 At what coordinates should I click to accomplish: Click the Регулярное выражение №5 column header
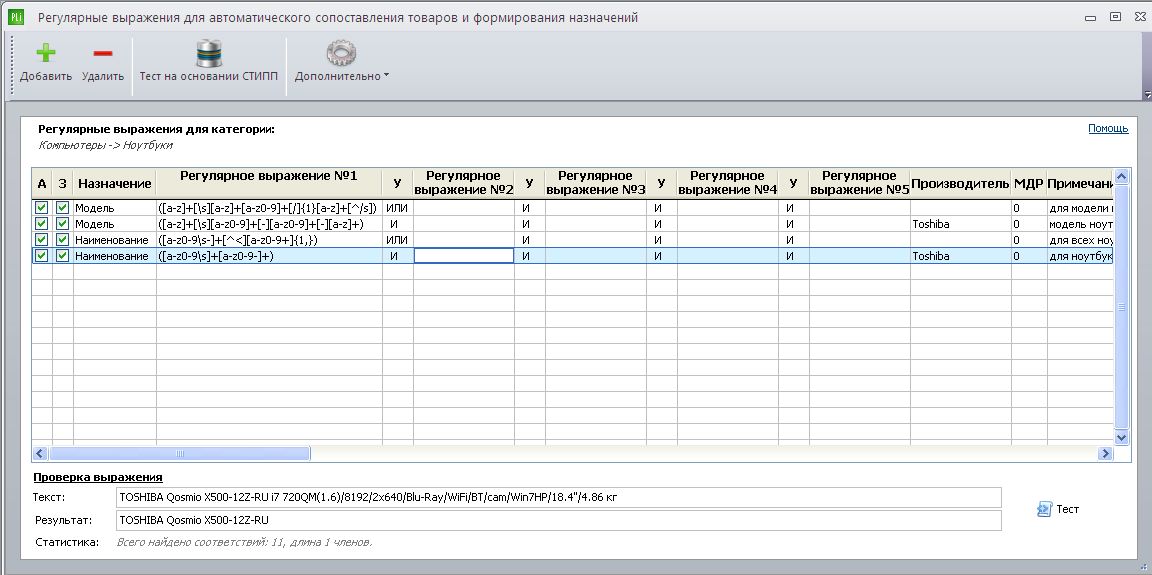pos(860,184)
